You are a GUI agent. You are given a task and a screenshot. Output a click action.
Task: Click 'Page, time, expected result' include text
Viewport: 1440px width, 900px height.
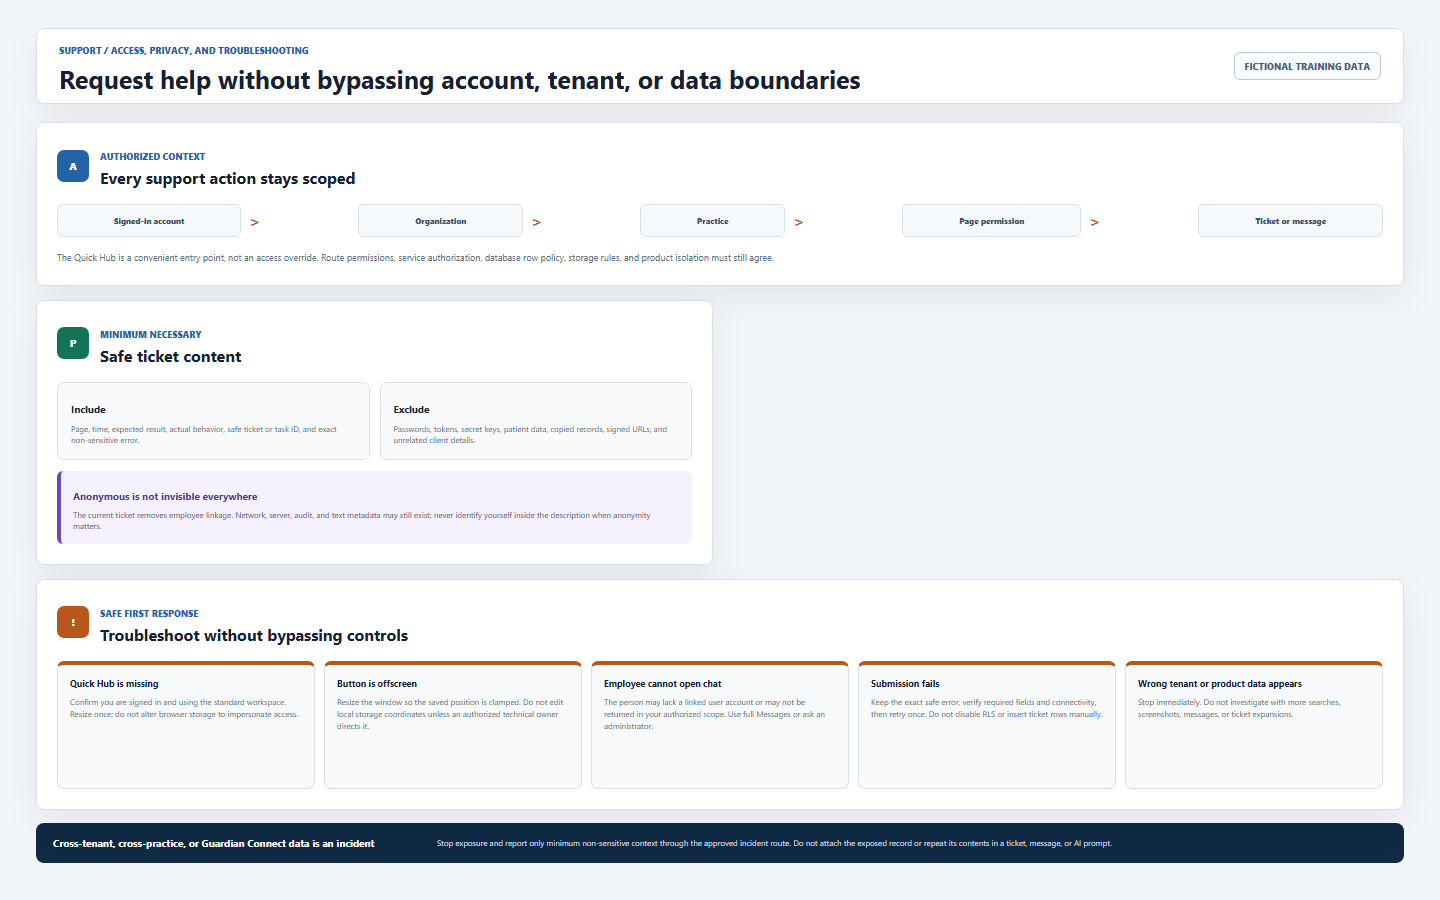204,435
